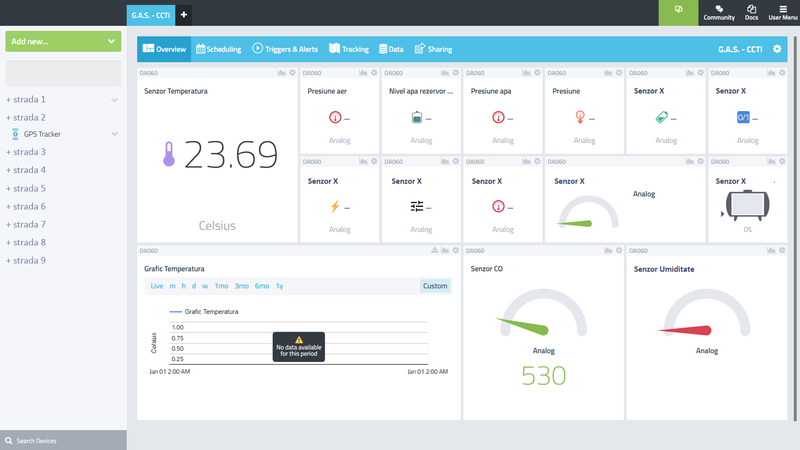Select Live time range on chart
Screen dimensions: 800x450
(157, 286)
